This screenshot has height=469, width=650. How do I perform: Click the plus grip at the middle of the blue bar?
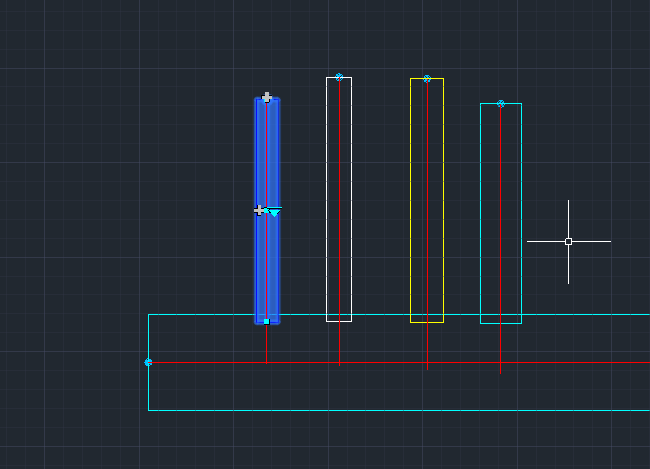click(x=259, y=210)
